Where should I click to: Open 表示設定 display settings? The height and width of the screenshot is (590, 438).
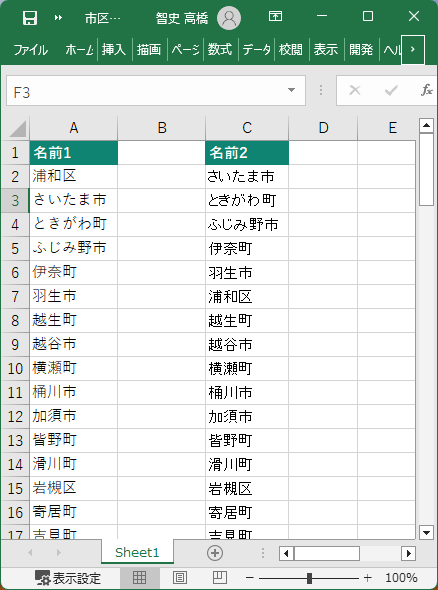68,578
